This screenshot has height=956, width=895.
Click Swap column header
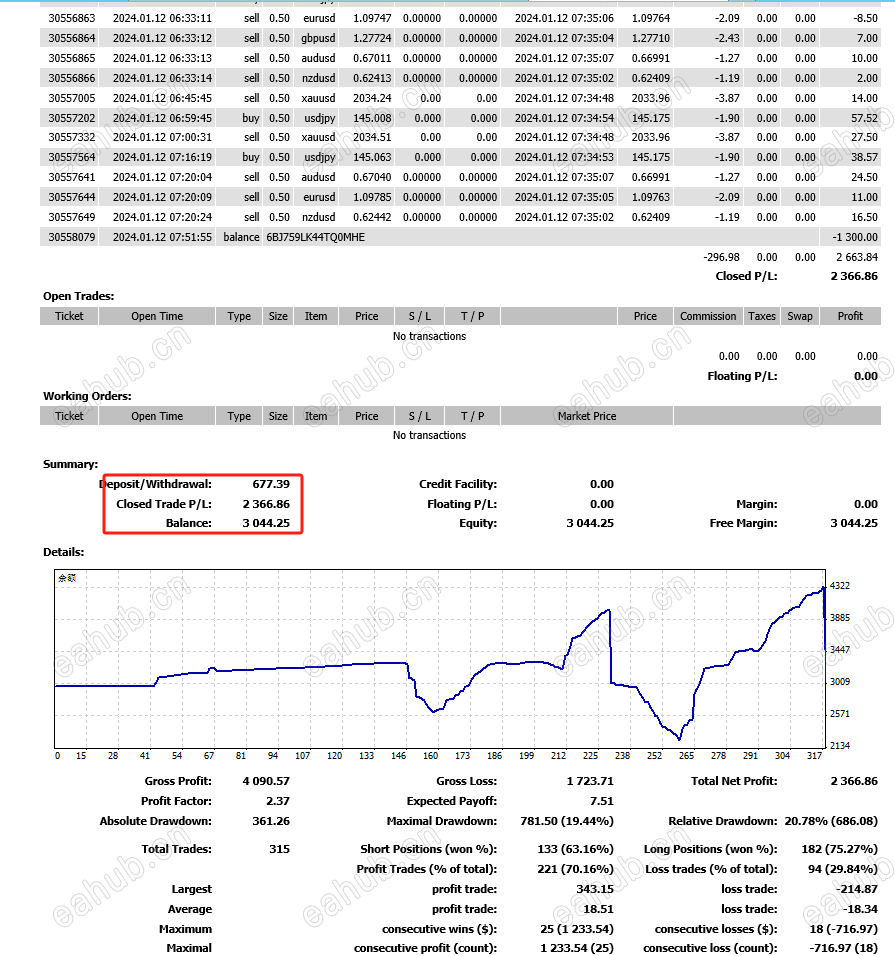pos(799,316)
